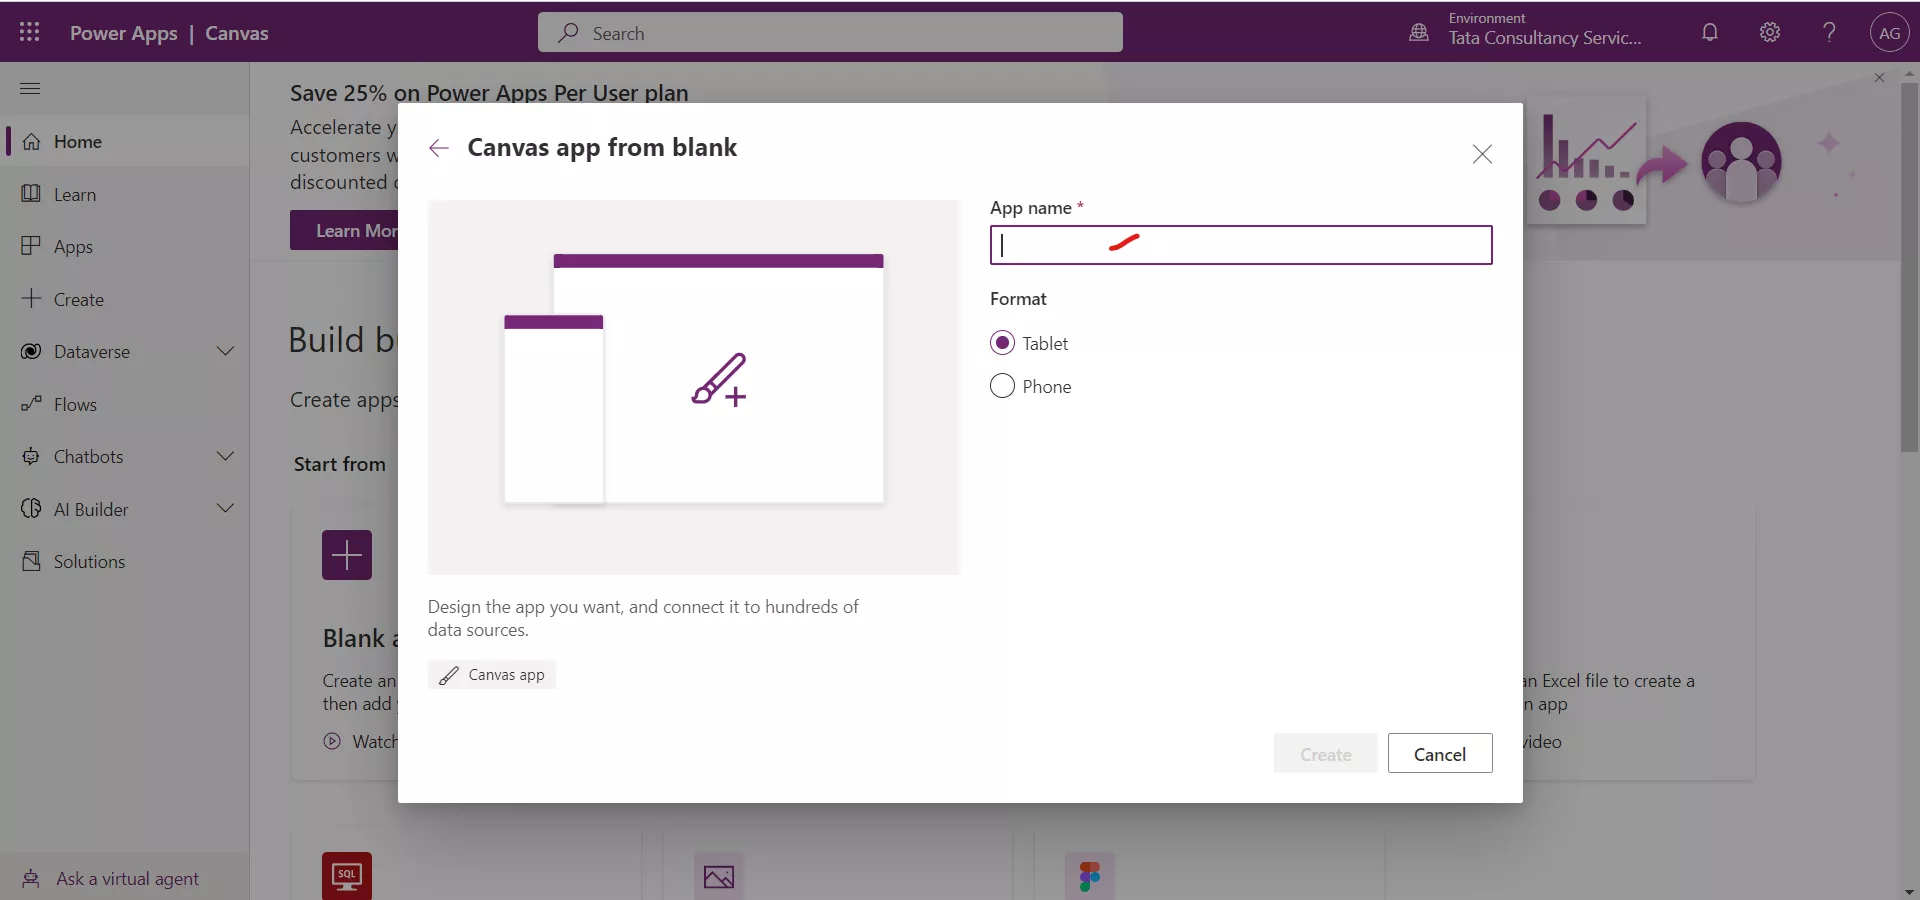Viewport: 1920px width, 900px height.
Task: Click the Learn More banner button
Action: click(x=344, y=230)
